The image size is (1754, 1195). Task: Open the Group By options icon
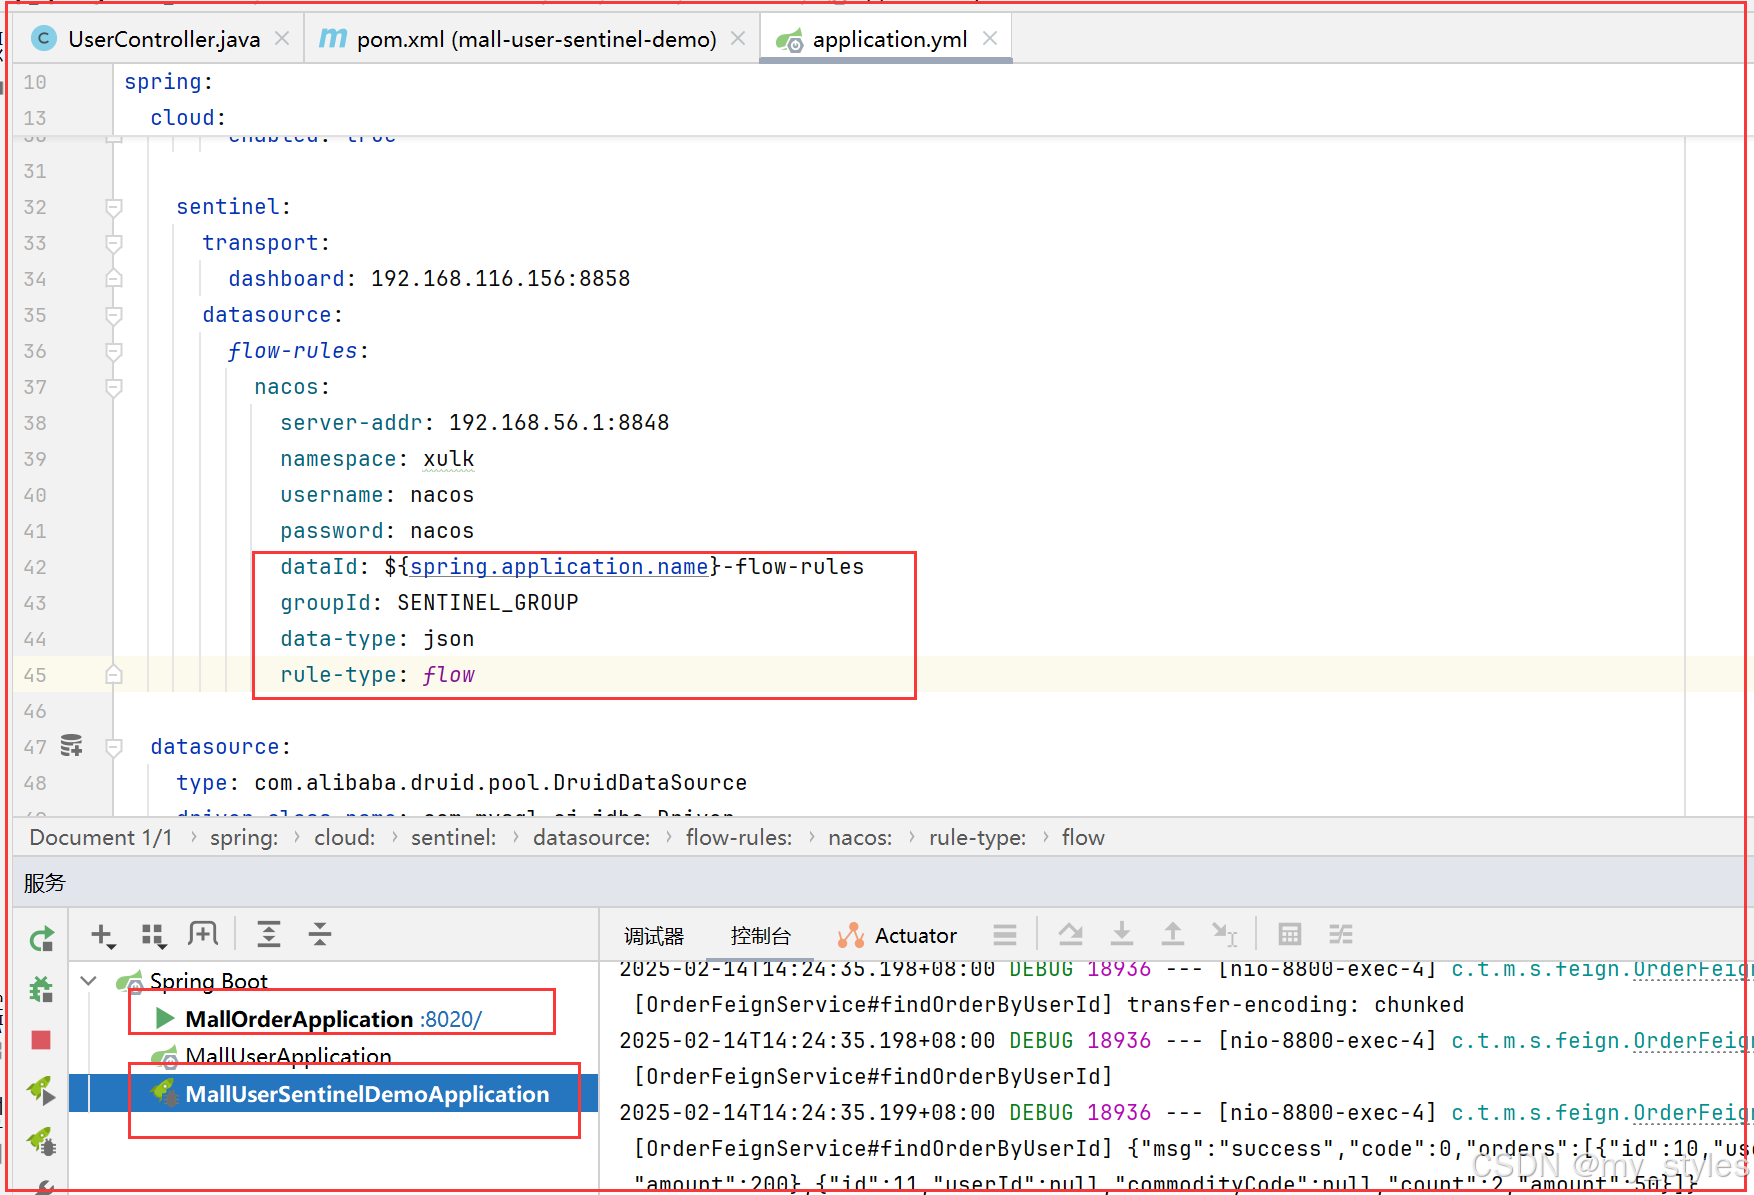(153, 936)
